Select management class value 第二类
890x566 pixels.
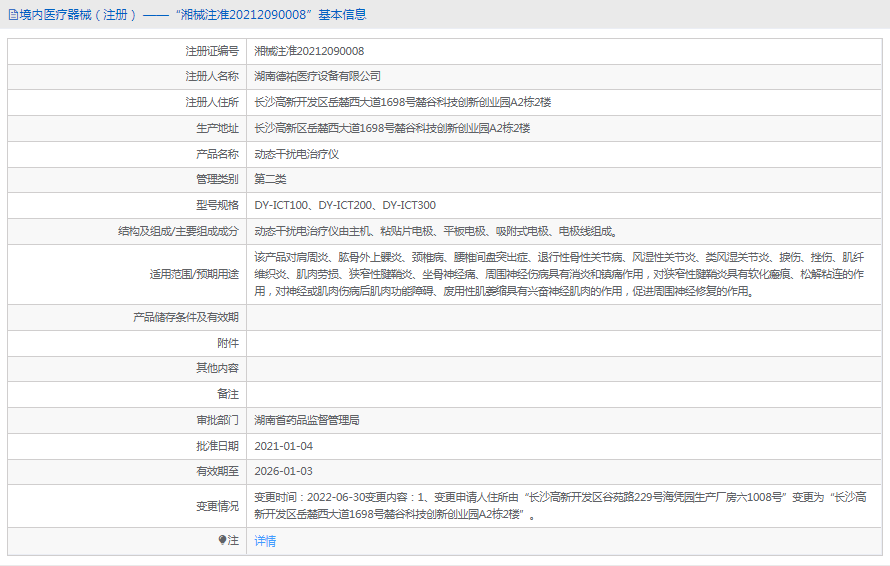click(x=270, y=179)
